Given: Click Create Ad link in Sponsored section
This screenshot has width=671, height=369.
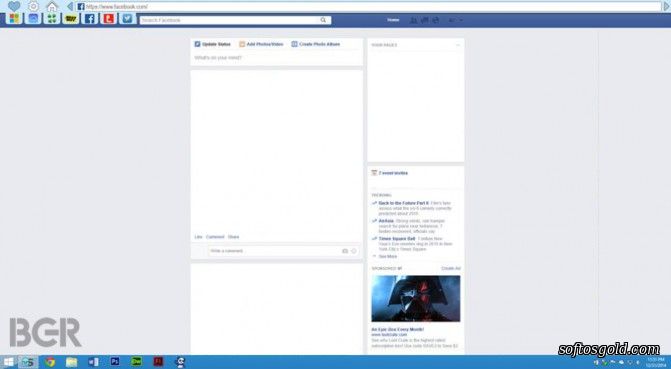Looking at the screenshot, I should point(451,268).
